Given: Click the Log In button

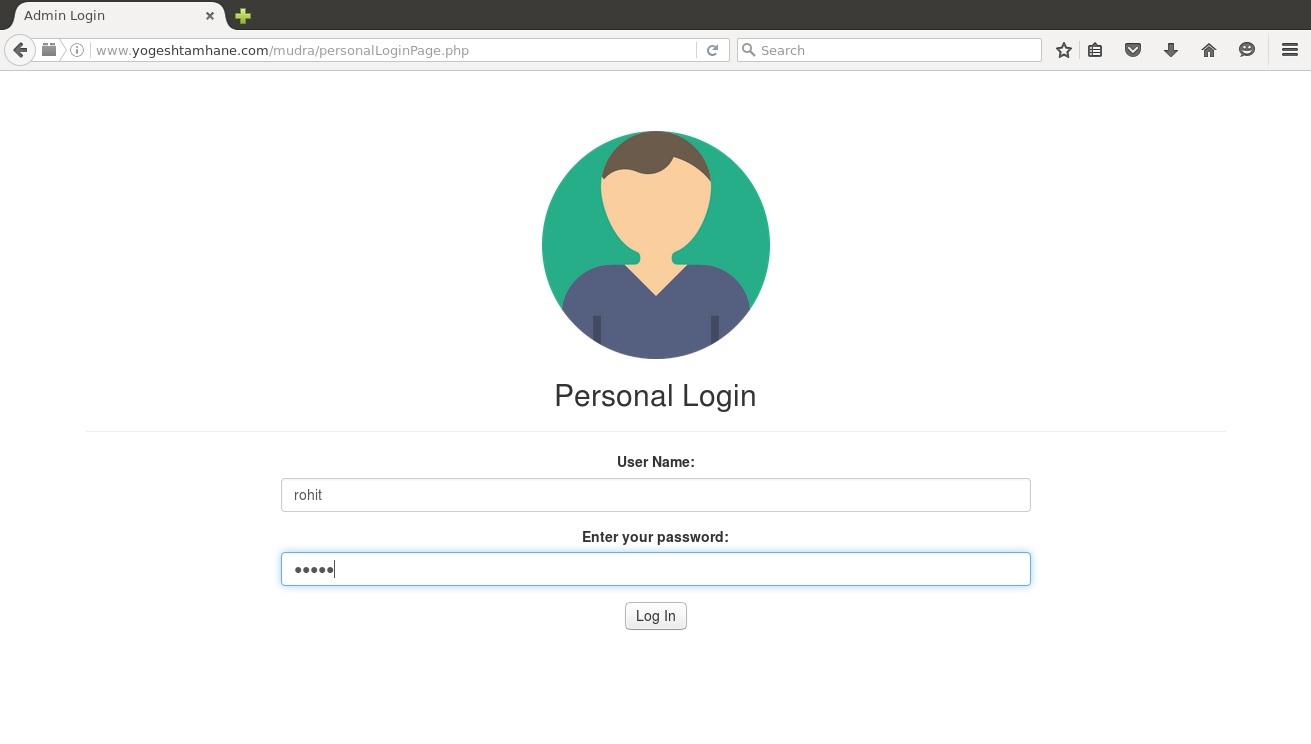Looking at the screenshot, I should 656,616.
